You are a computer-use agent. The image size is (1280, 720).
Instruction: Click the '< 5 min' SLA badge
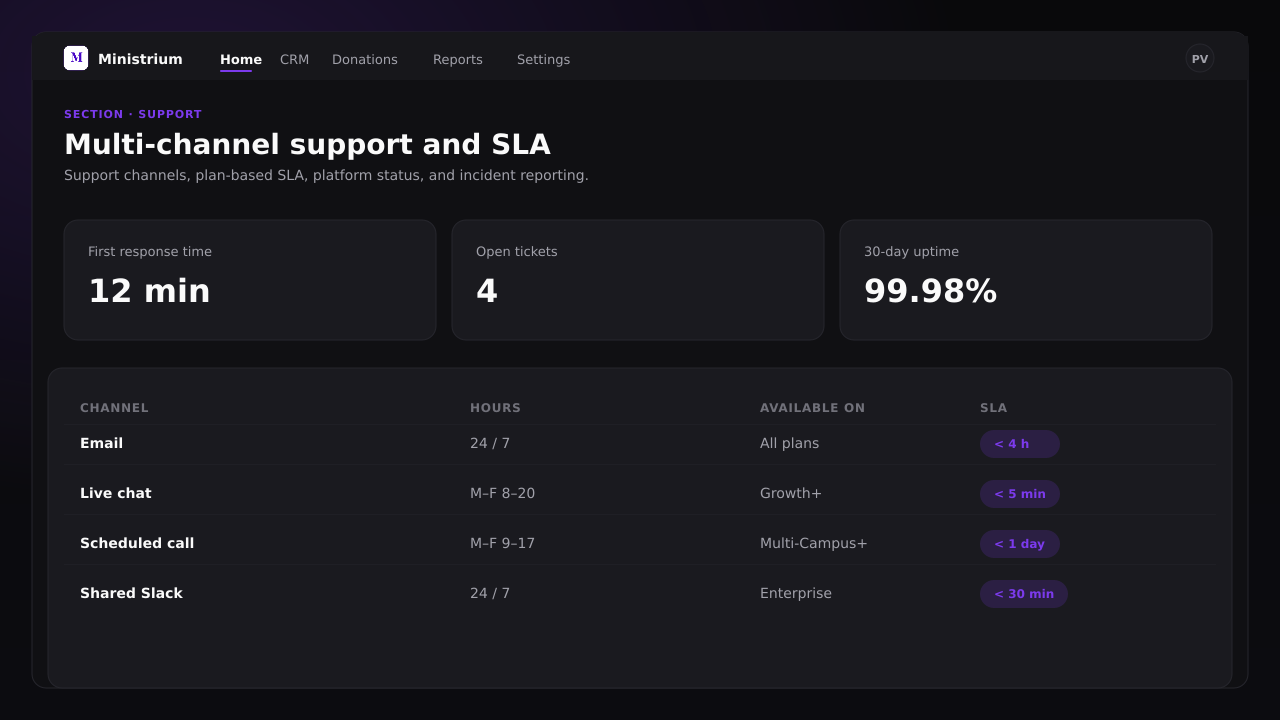point(1019,494)
